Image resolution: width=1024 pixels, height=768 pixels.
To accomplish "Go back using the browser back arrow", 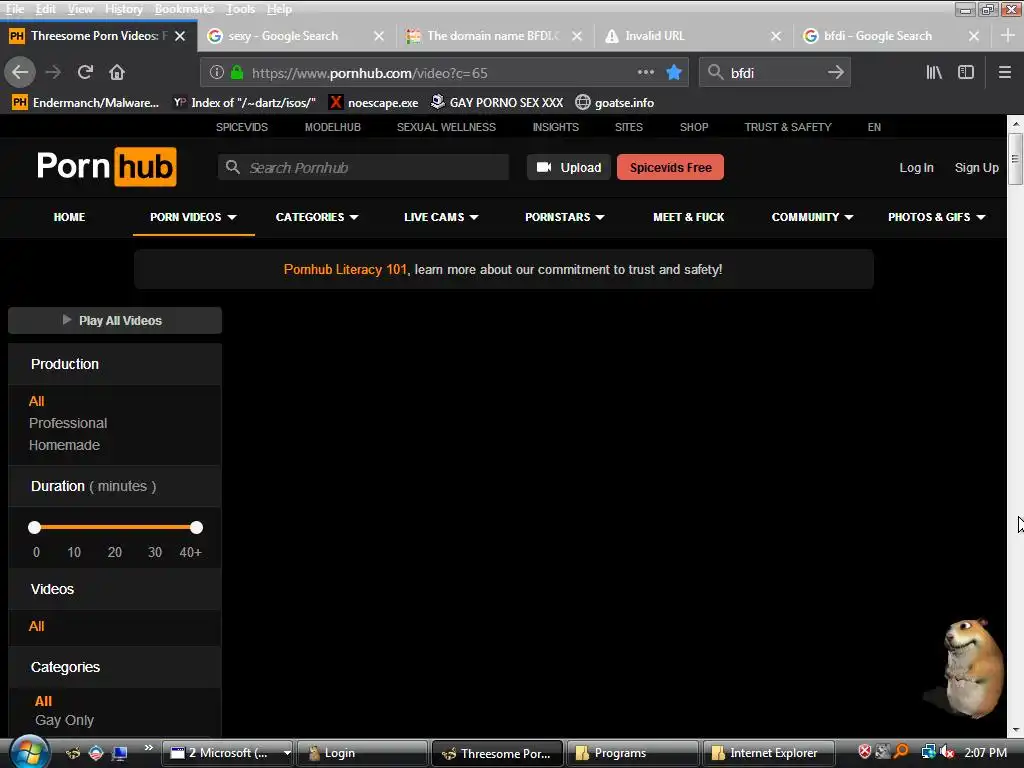I will coord(20,72).
